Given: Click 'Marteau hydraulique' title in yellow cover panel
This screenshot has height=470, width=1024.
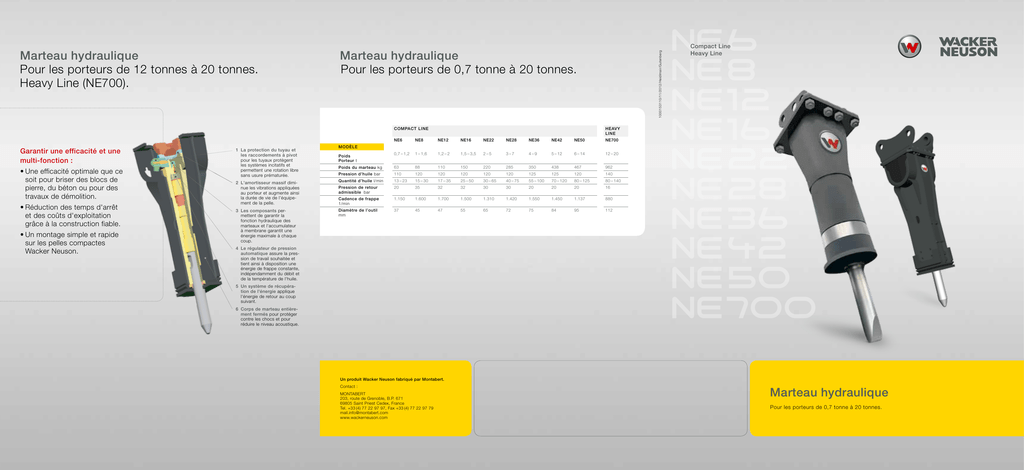Looking at the screenshot, I should 829,392.
